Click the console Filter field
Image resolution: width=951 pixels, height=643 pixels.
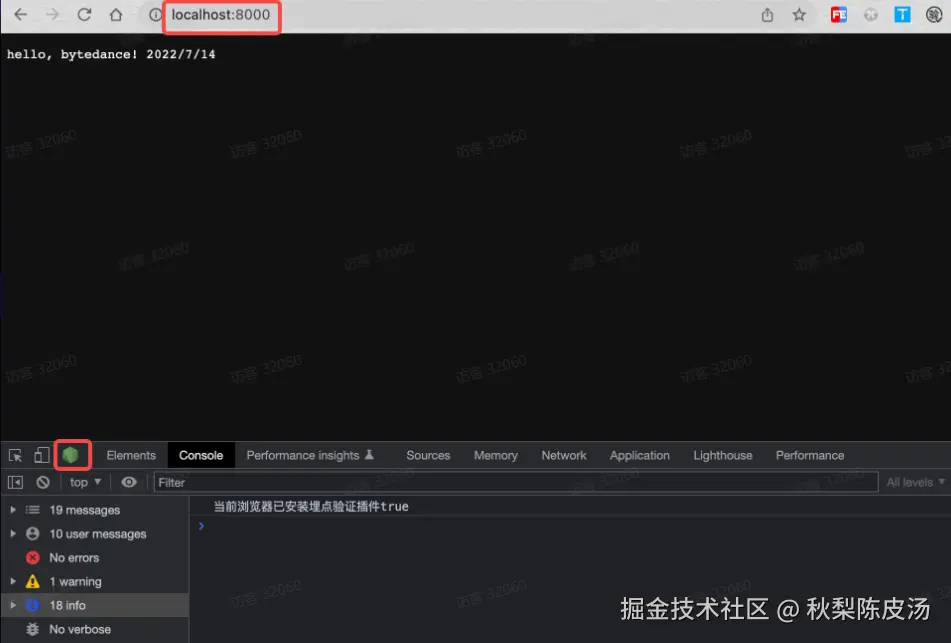pos(516,482)
